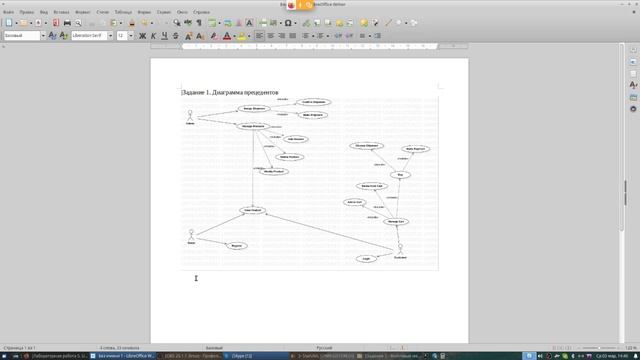Click the use case diagram image
The width and height of the screenshot is (640, 360).
310,183
